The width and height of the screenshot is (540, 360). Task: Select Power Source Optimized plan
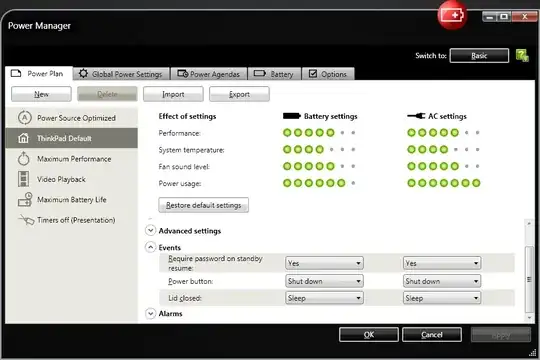[x=72, y=118]
